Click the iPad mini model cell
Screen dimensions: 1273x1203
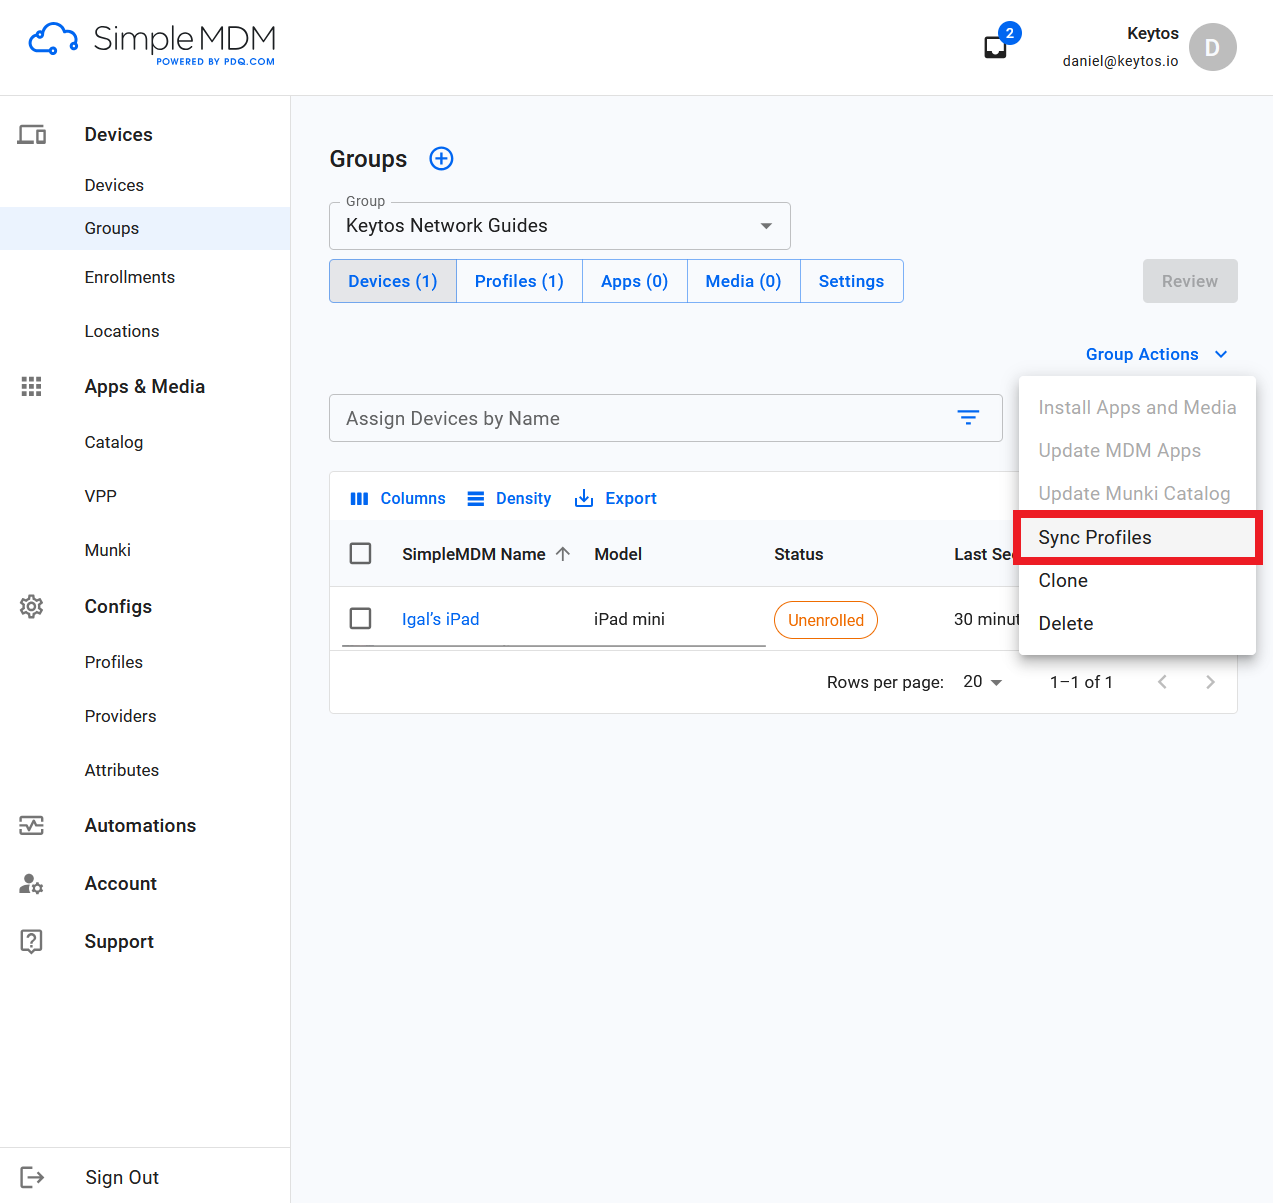pos(629,619)
